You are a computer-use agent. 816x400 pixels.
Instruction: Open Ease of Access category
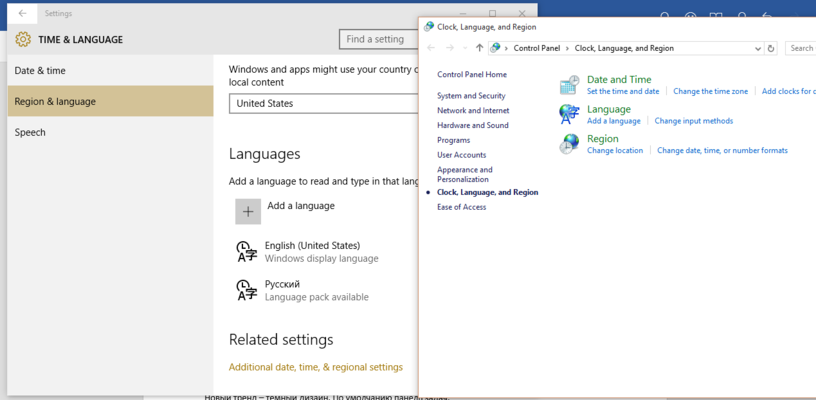click(462, 207)
